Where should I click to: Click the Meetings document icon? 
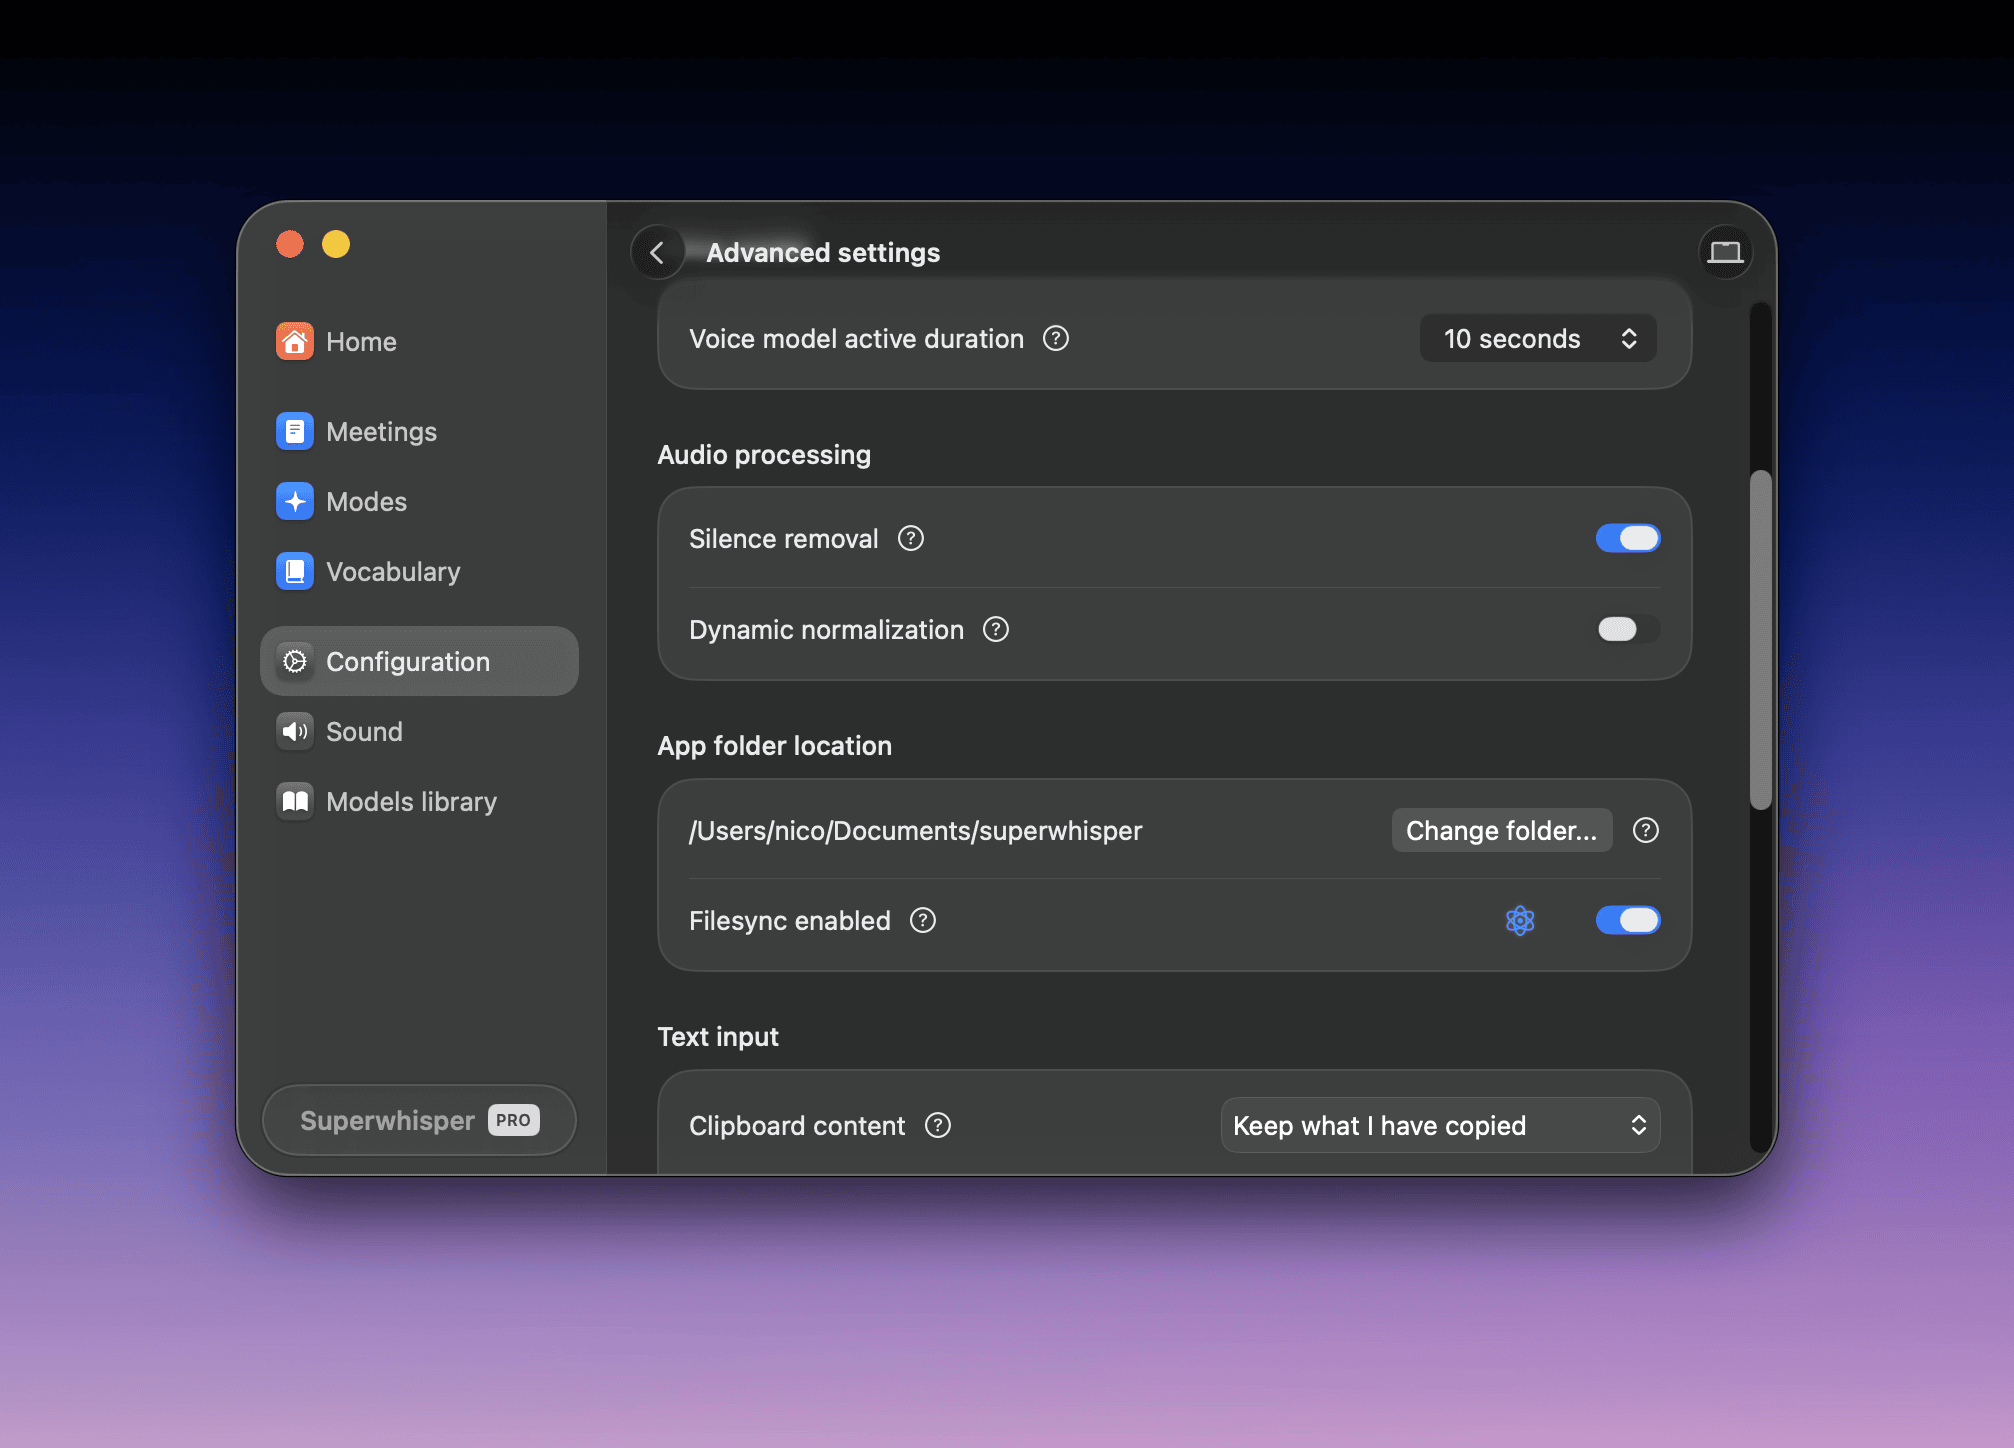click(294, 431)
